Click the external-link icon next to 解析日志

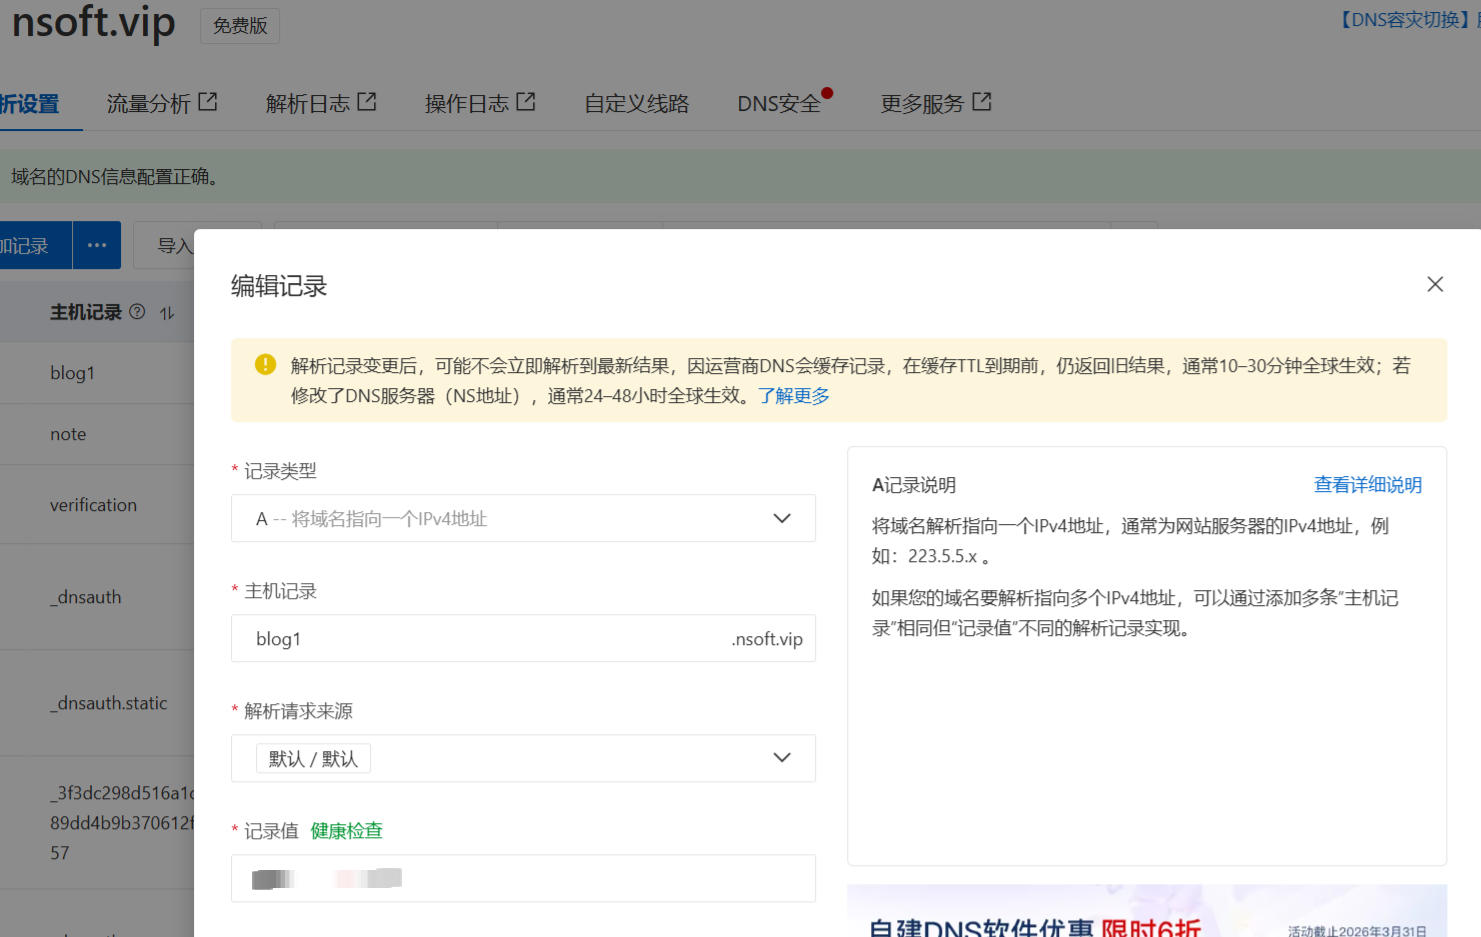367,102
